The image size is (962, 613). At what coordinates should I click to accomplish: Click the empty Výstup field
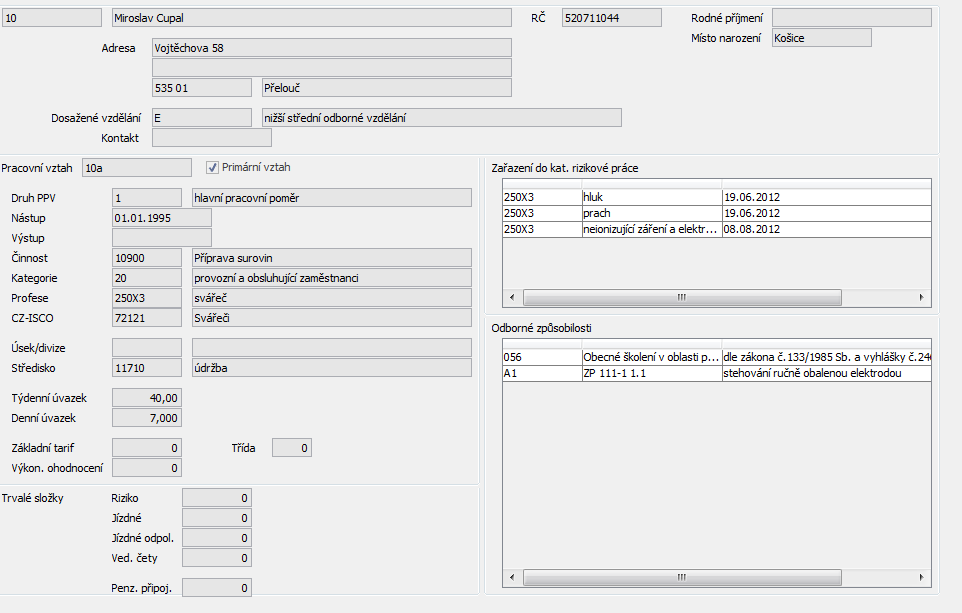pos(161,238)
